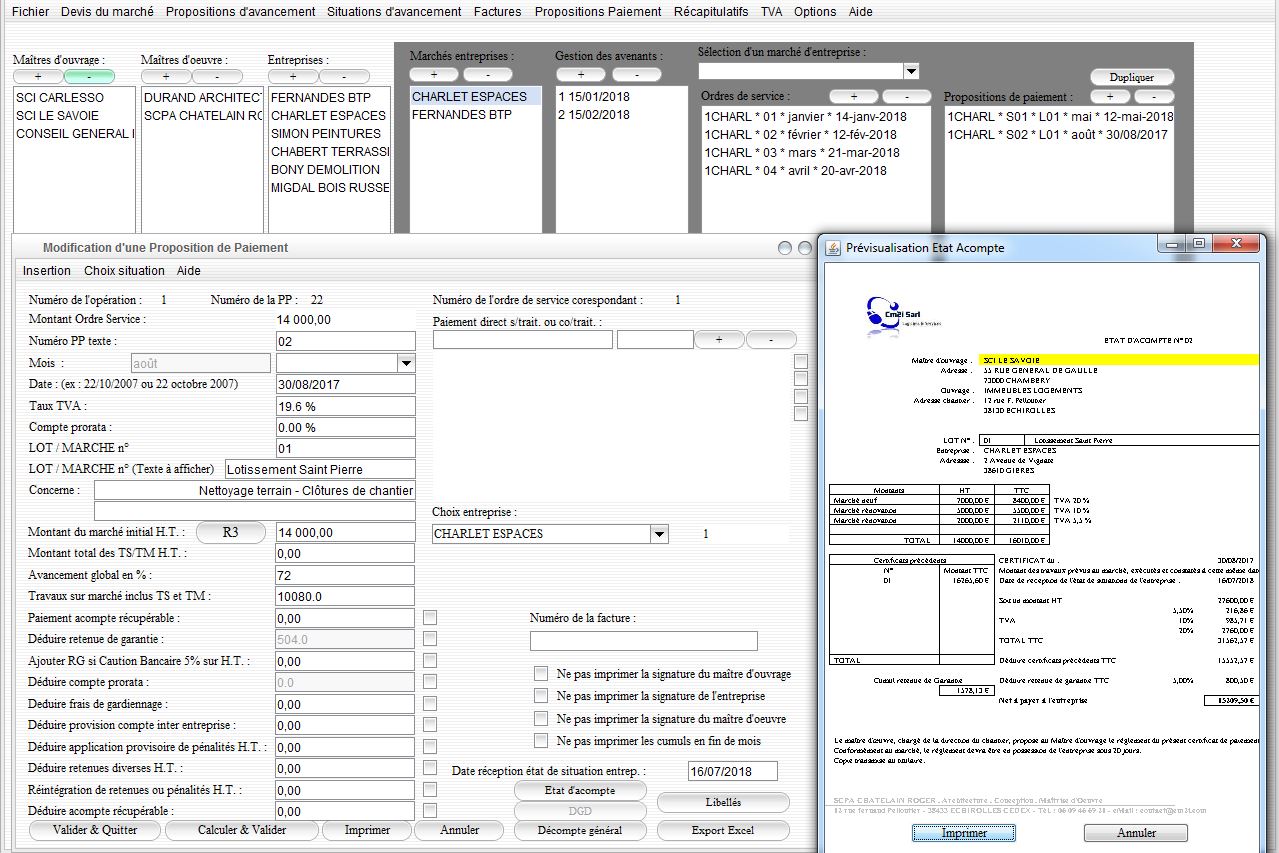The width and height of the screenshot is (1279, 853).
Task: Remove a Proposition de paiement with minus
Action: pos(1154,96)
